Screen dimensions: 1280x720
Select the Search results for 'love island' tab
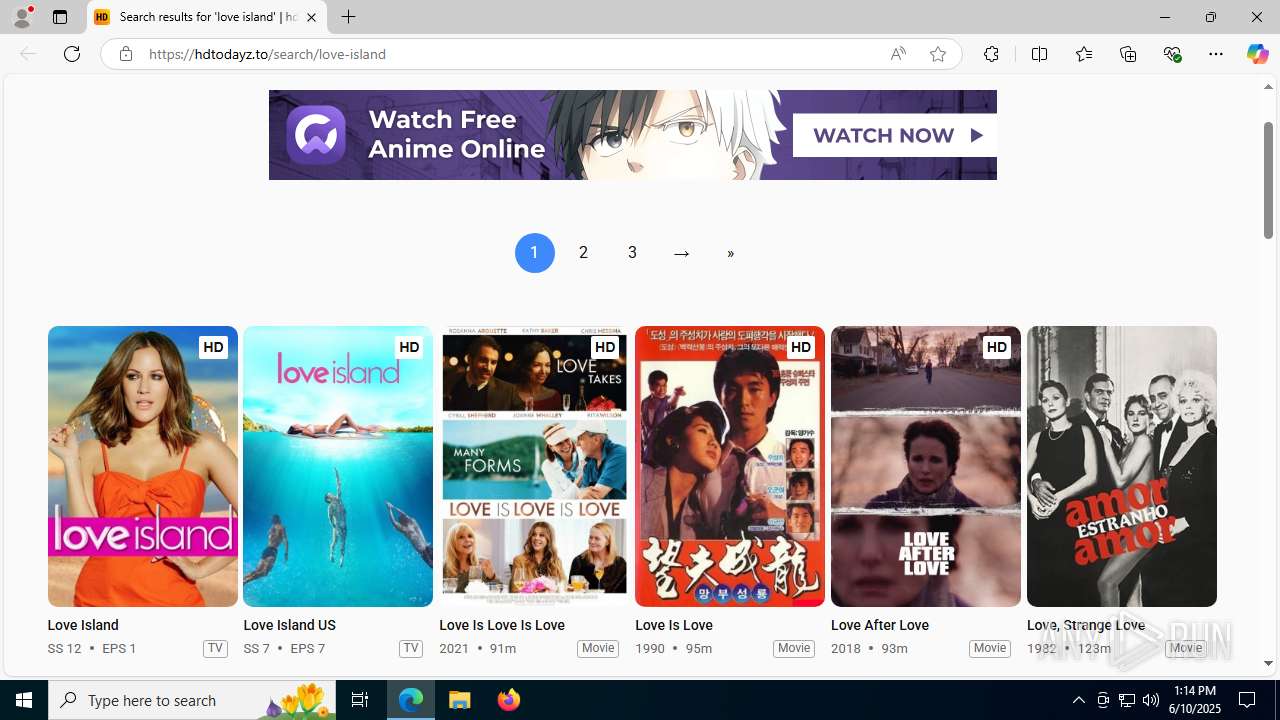[x=207, y=17]
